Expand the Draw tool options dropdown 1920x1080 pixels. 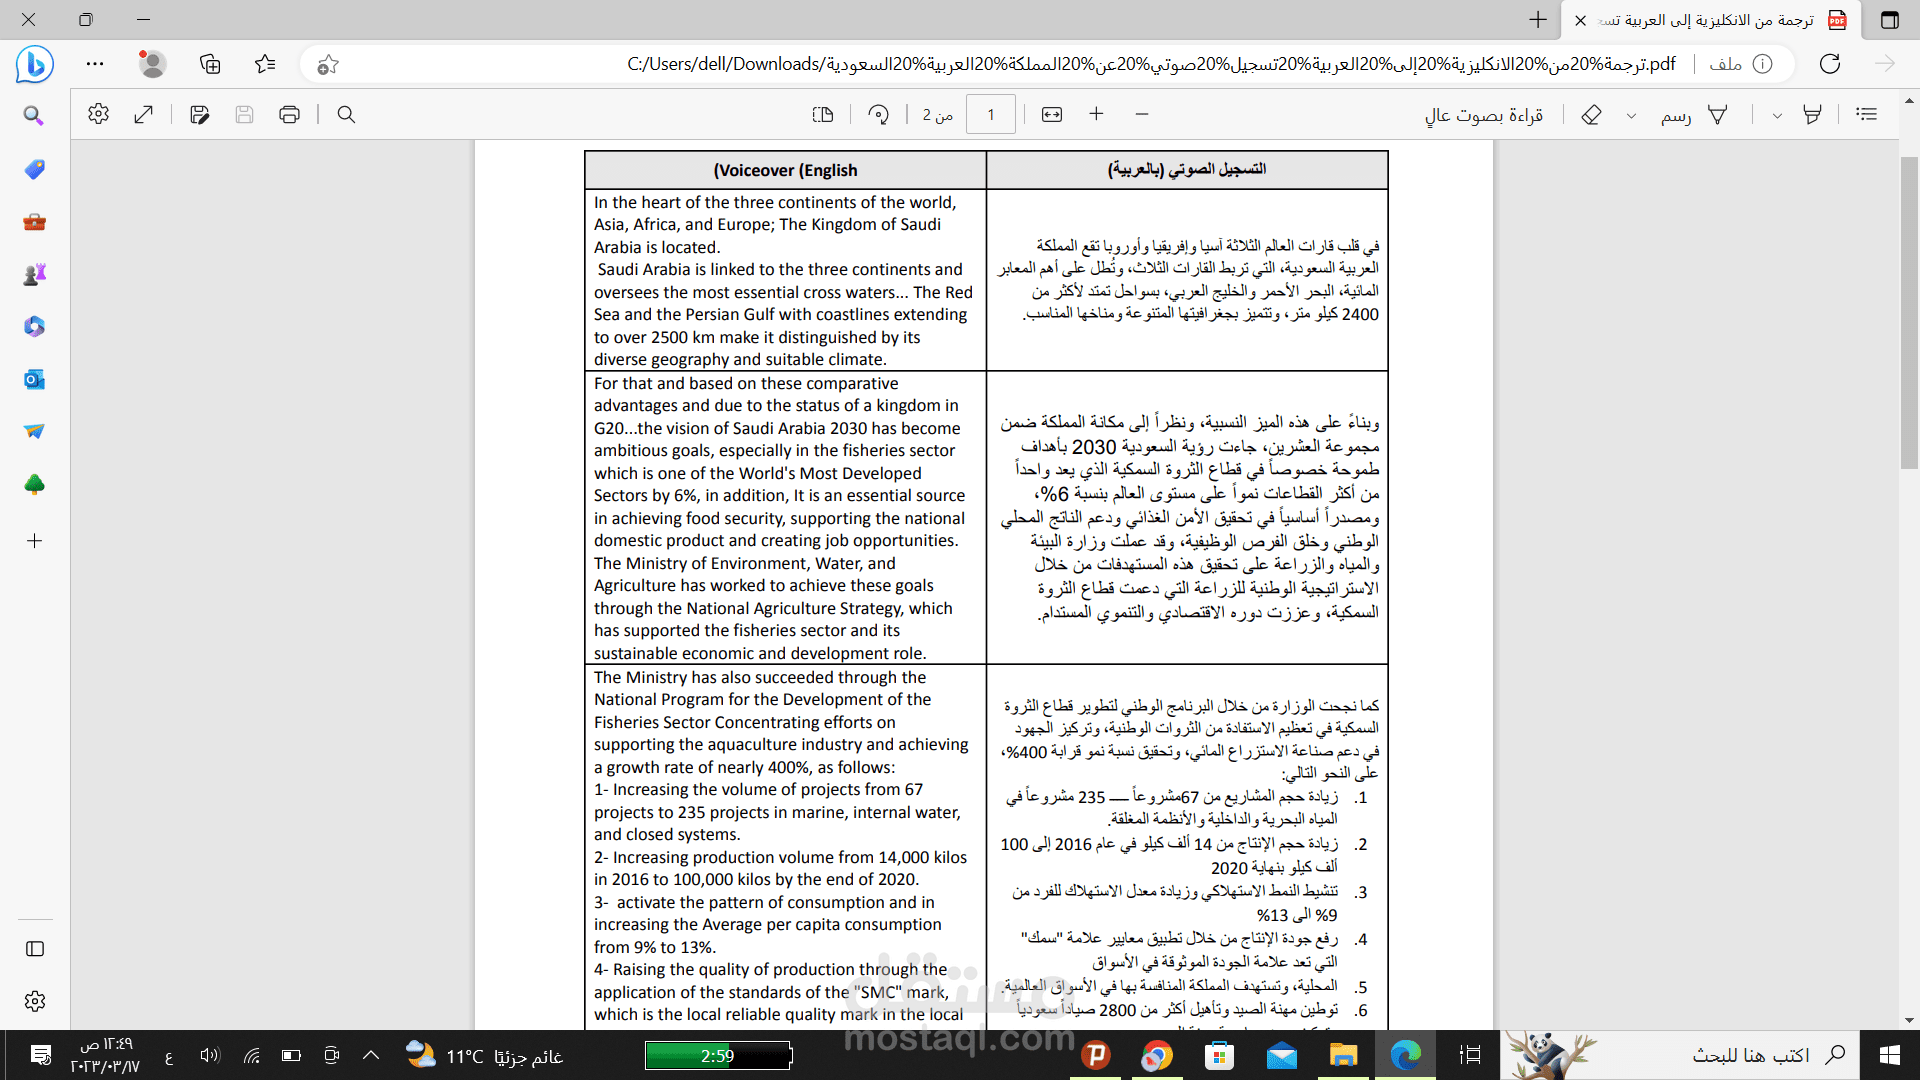click(1631, 115)
